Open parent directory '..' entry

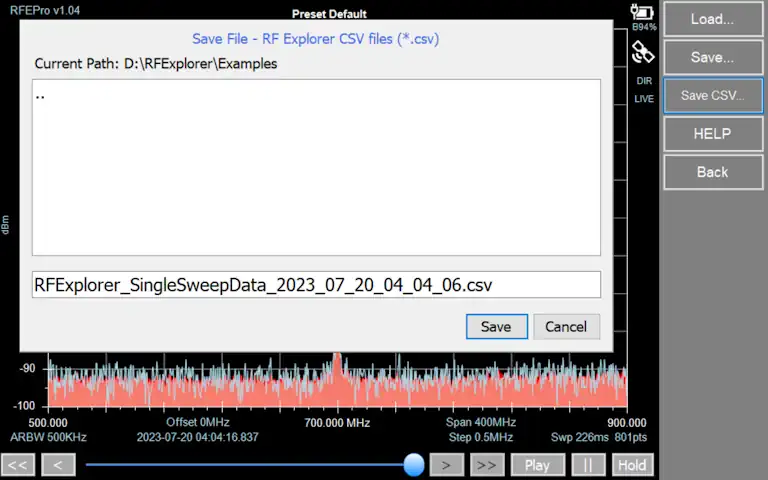tap(41, 95)
